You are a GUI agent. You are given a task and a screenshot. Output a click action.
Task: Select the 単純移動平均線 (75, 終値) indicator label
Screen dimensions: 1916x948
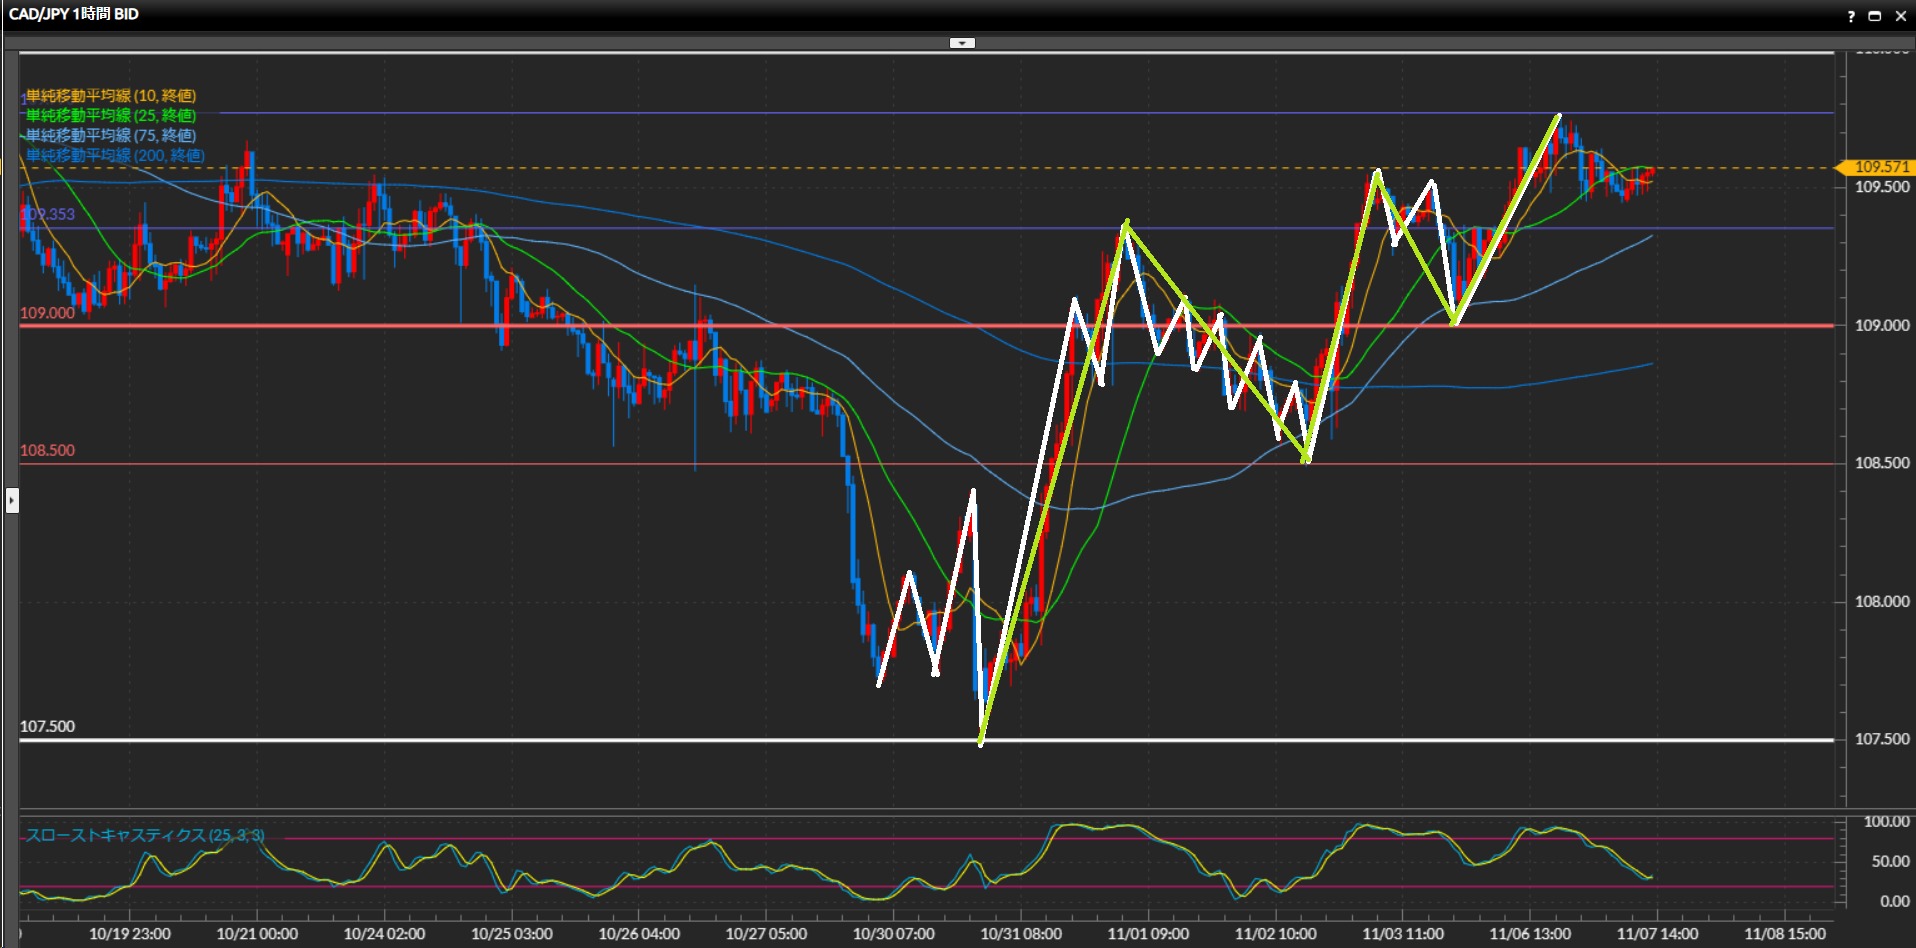point(110,135)
